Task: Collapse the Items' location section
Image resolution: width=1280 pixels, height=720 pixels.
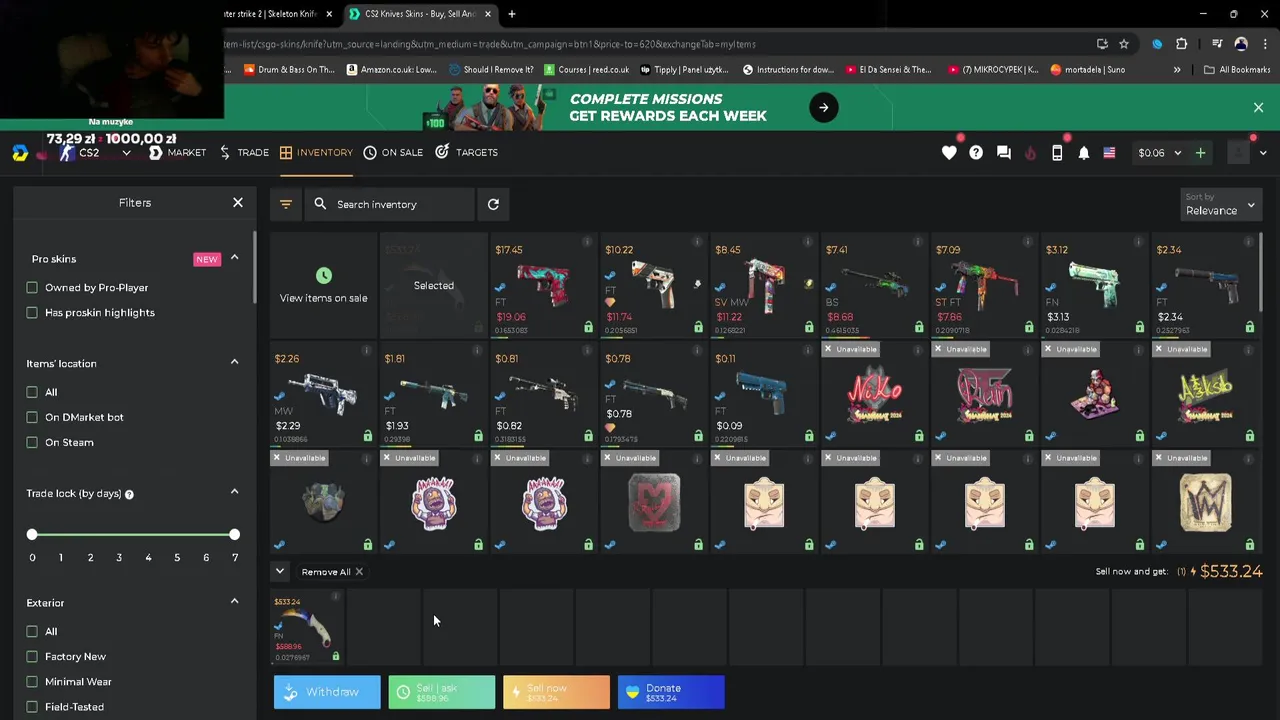Action: click(234, 362)
